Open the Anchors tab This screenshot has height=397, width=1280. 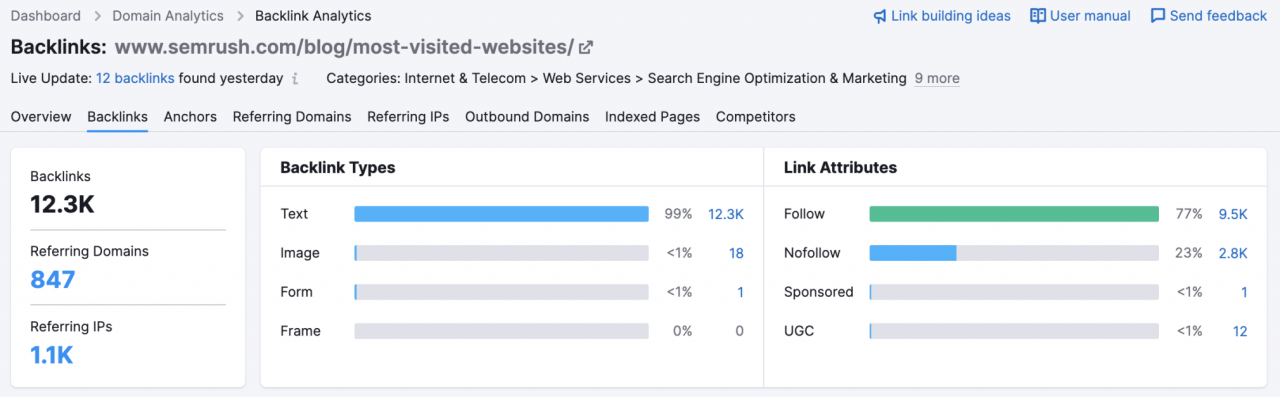coord(190,117)
